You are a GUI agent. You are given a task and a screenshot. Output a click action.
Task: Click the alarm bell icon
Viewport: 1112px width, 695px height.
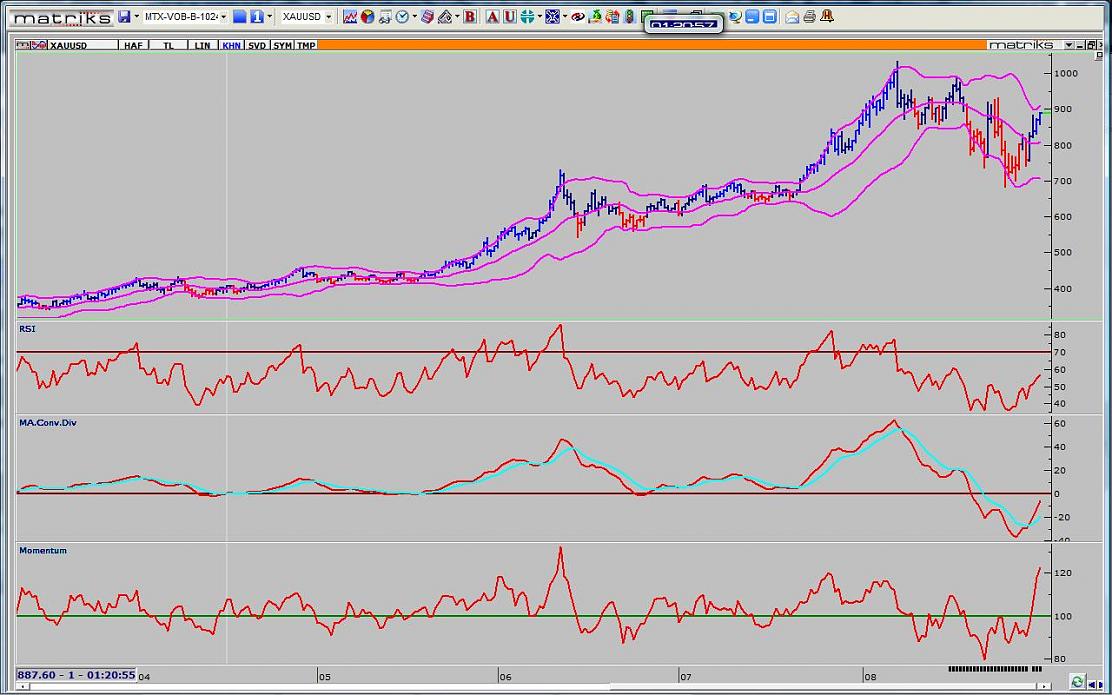pos(827,17)
